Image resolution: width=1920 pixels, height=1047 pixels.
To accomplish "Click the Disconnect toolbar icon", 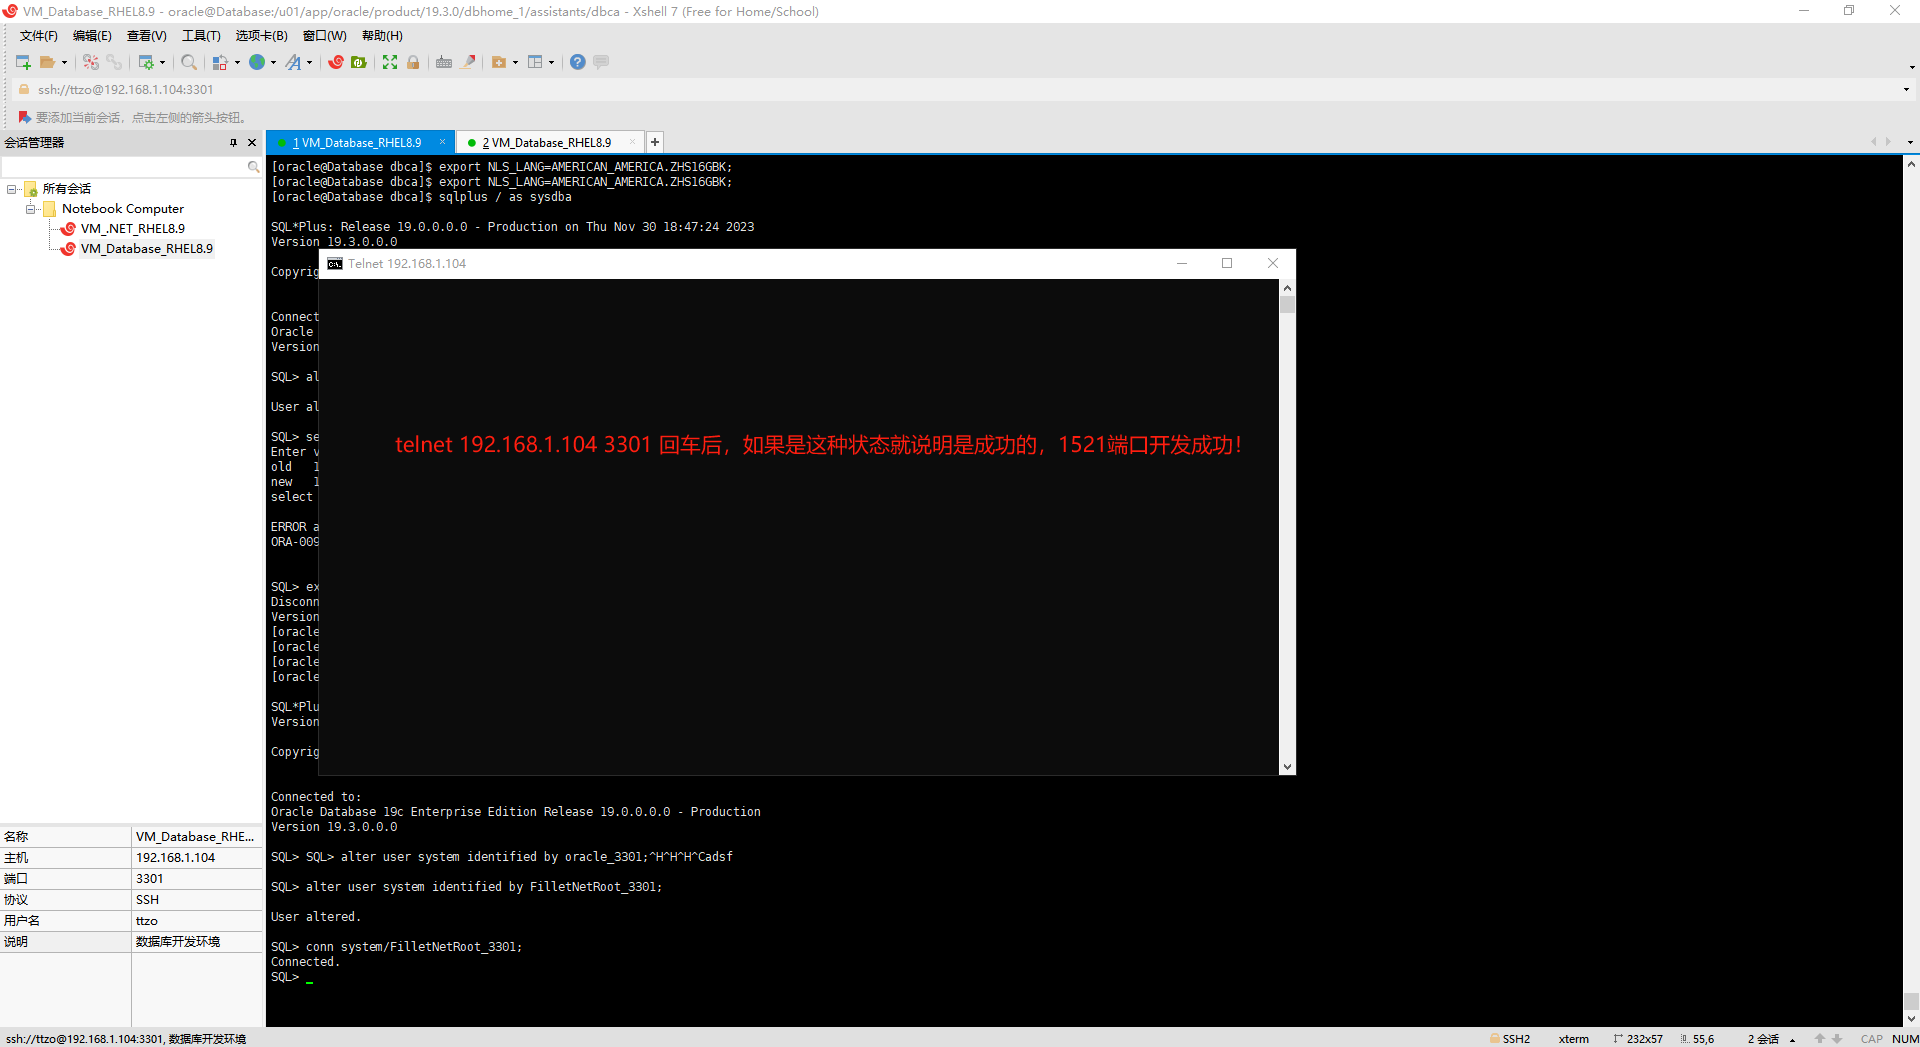I will tap(91, 62).
